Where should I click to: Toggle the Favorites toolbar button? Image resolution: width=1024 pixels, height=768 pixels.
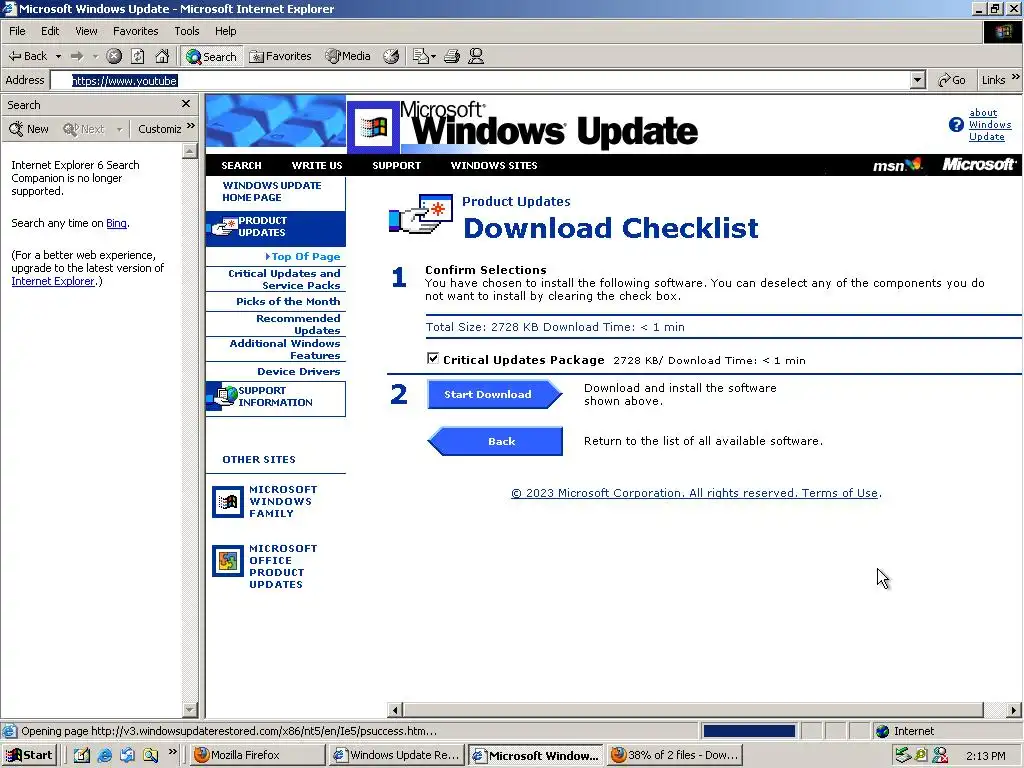tap(280, 56)
